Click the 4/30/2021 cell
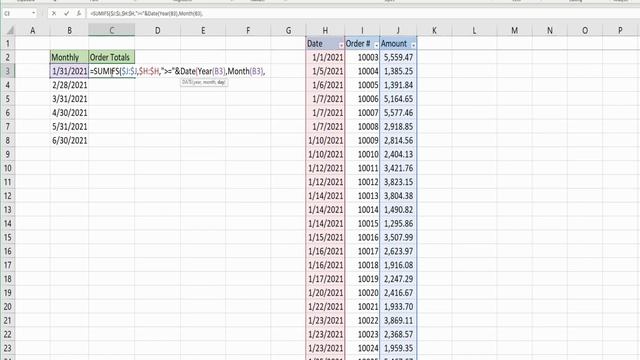This screenshot has width=640, height=360. tap(69, 113)
